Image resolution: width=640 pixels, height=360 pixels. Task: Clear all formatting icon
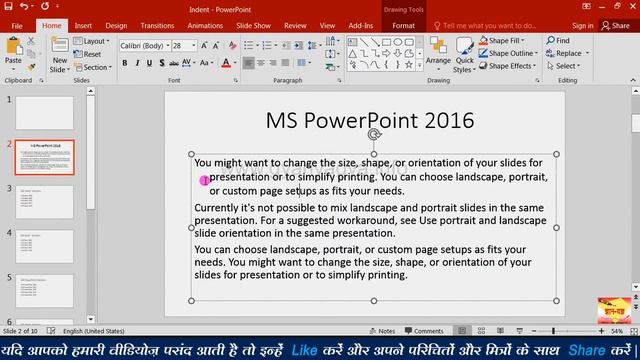pyautogui.click(x=233, y=46)
